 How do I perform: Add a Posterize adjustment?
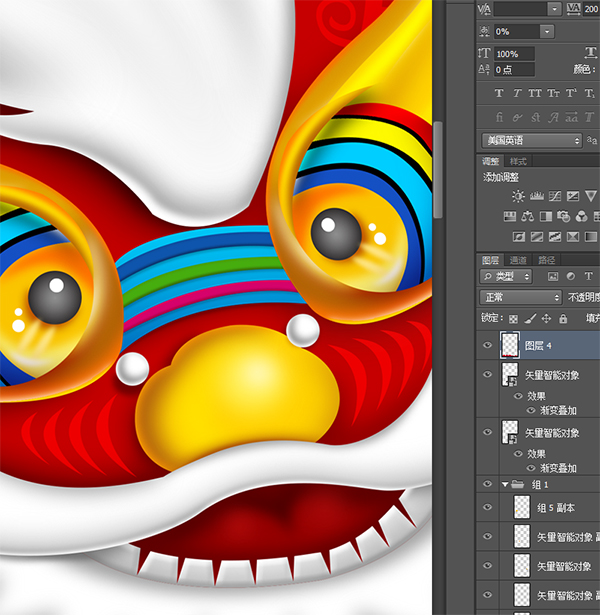point(536,237)
